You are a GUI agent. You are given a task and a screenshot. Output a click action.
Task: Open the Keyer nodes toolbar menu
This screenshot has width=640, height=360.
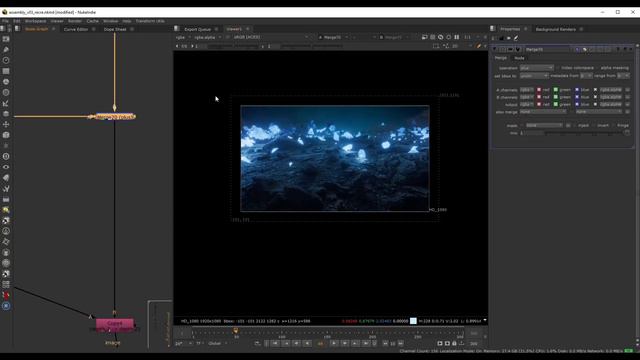[x=6, y=103]
